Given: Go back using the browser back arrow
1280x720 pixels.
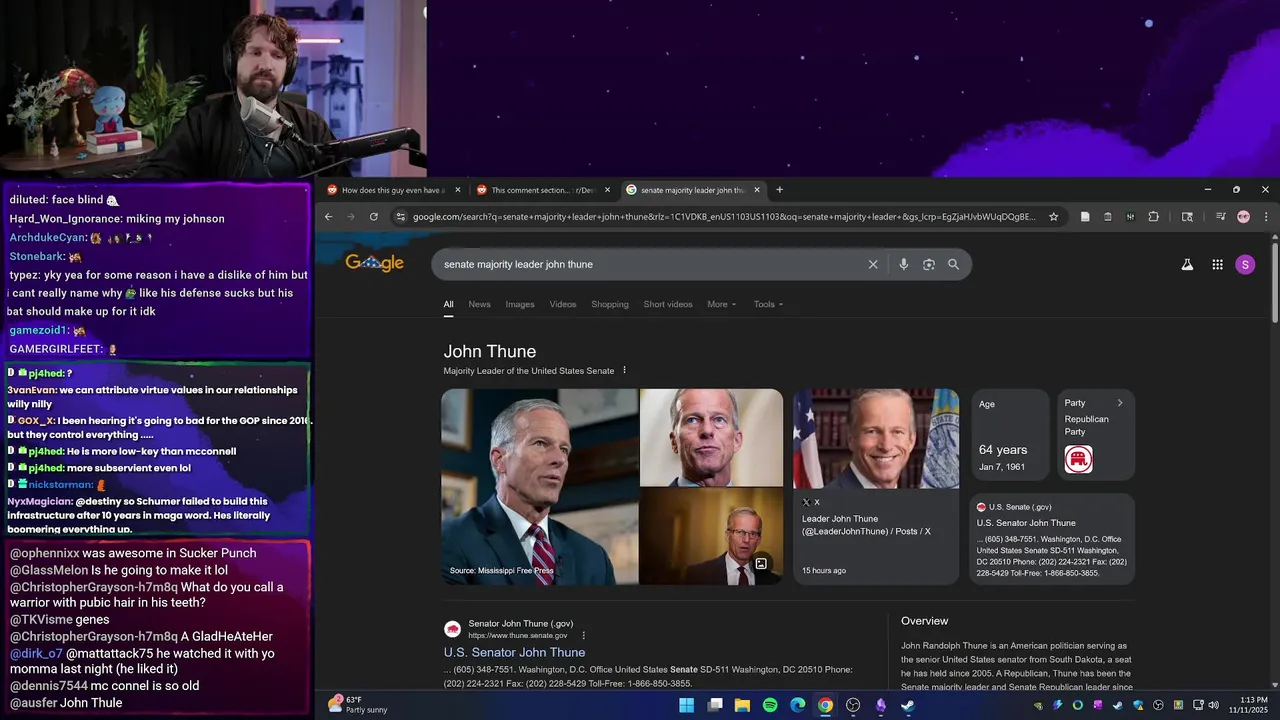Looking at the screenshot, I should tap(328, 216).
